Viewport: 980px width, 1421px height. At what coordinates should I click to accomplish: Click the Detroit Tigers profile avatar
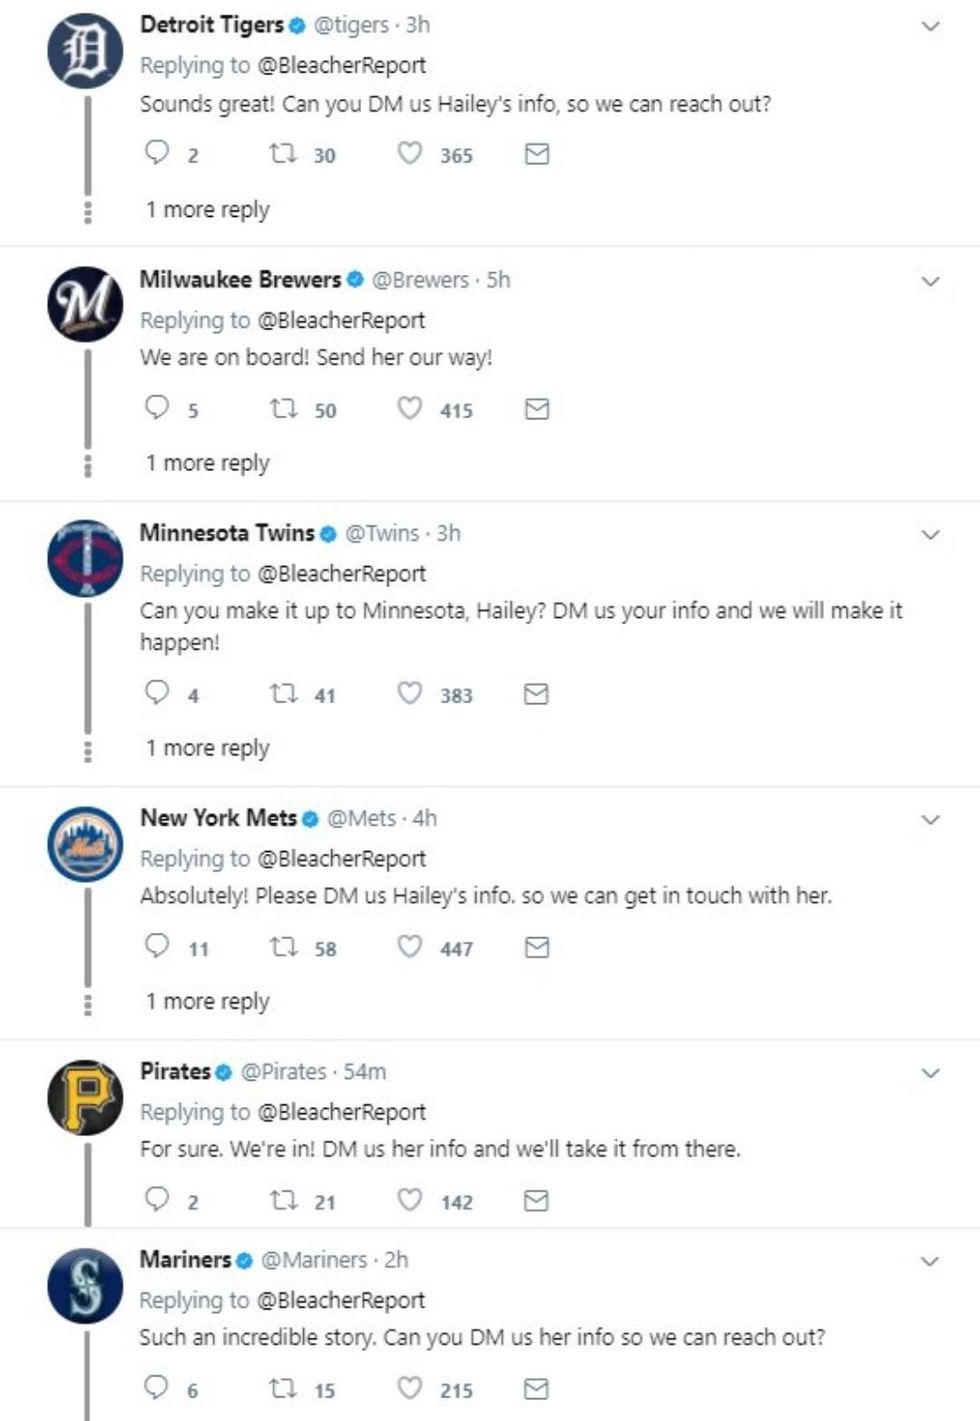85,50
